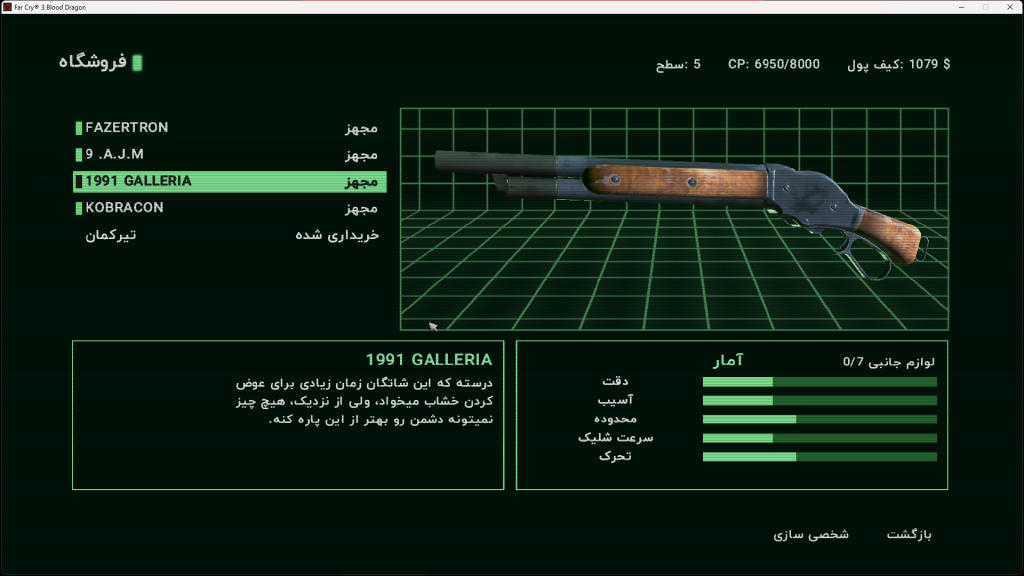Click the محدوده (range) stat bar
Screen dimensions: 1024x576
click(x=820, y=419)
